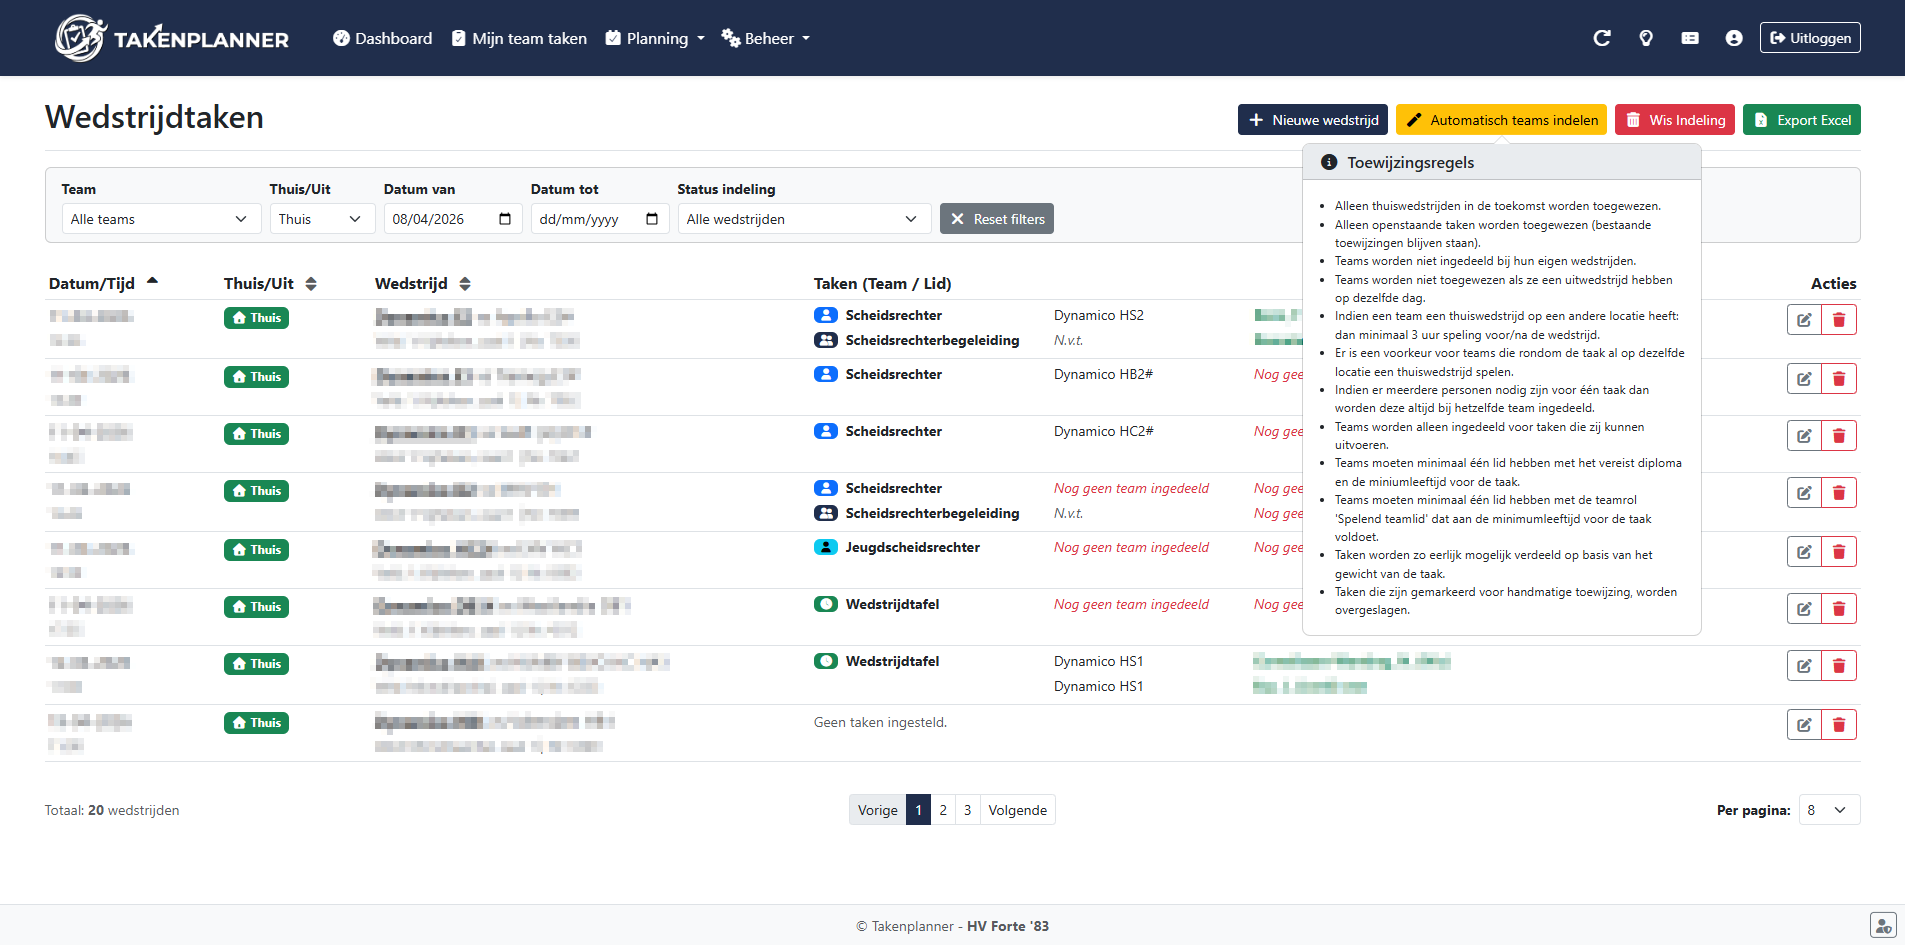The height and width of the screenshot is (945, 1905).
Task: Expand the Status indeling dropdown
Action: pos(803,219)
